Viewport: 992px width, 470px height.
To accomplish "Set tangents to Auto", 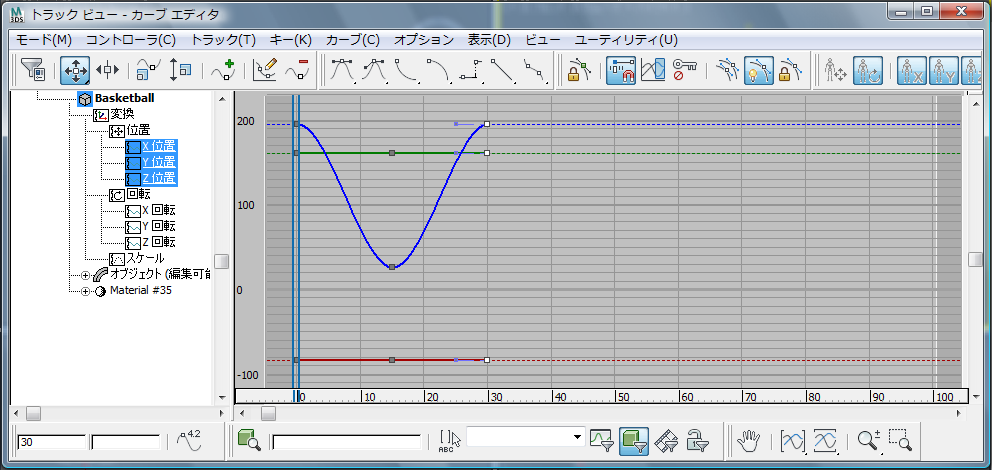I will pyautogui.click(x=342, y=70).
